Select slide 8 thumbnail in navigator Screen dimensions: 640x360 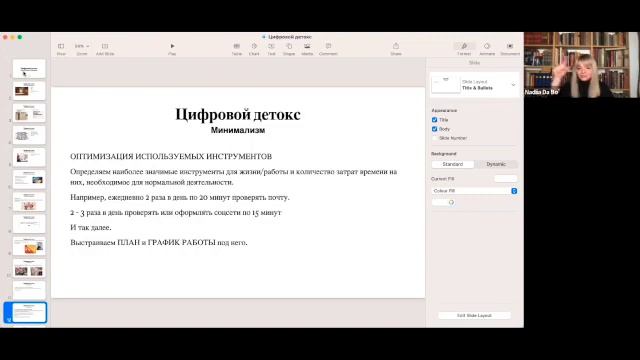29,224
